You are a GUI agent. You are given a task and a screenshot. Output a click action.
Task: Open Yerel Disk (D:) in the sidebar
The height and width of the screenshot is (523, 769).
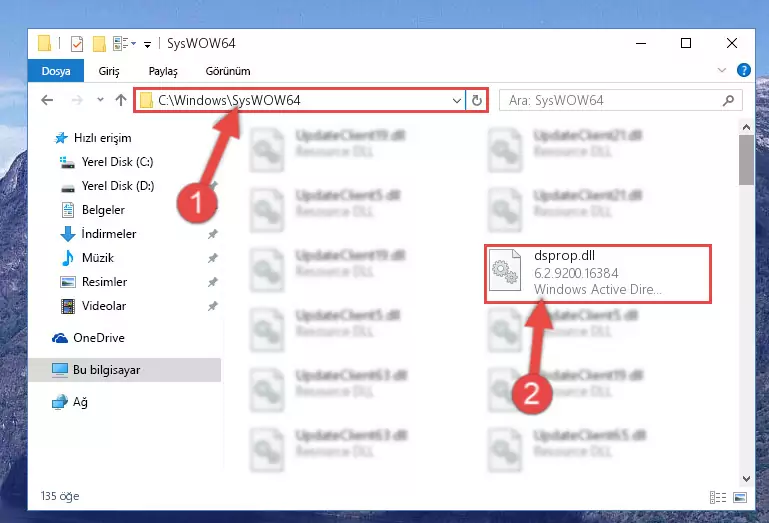pyautogui.click(x=118, y=186)
